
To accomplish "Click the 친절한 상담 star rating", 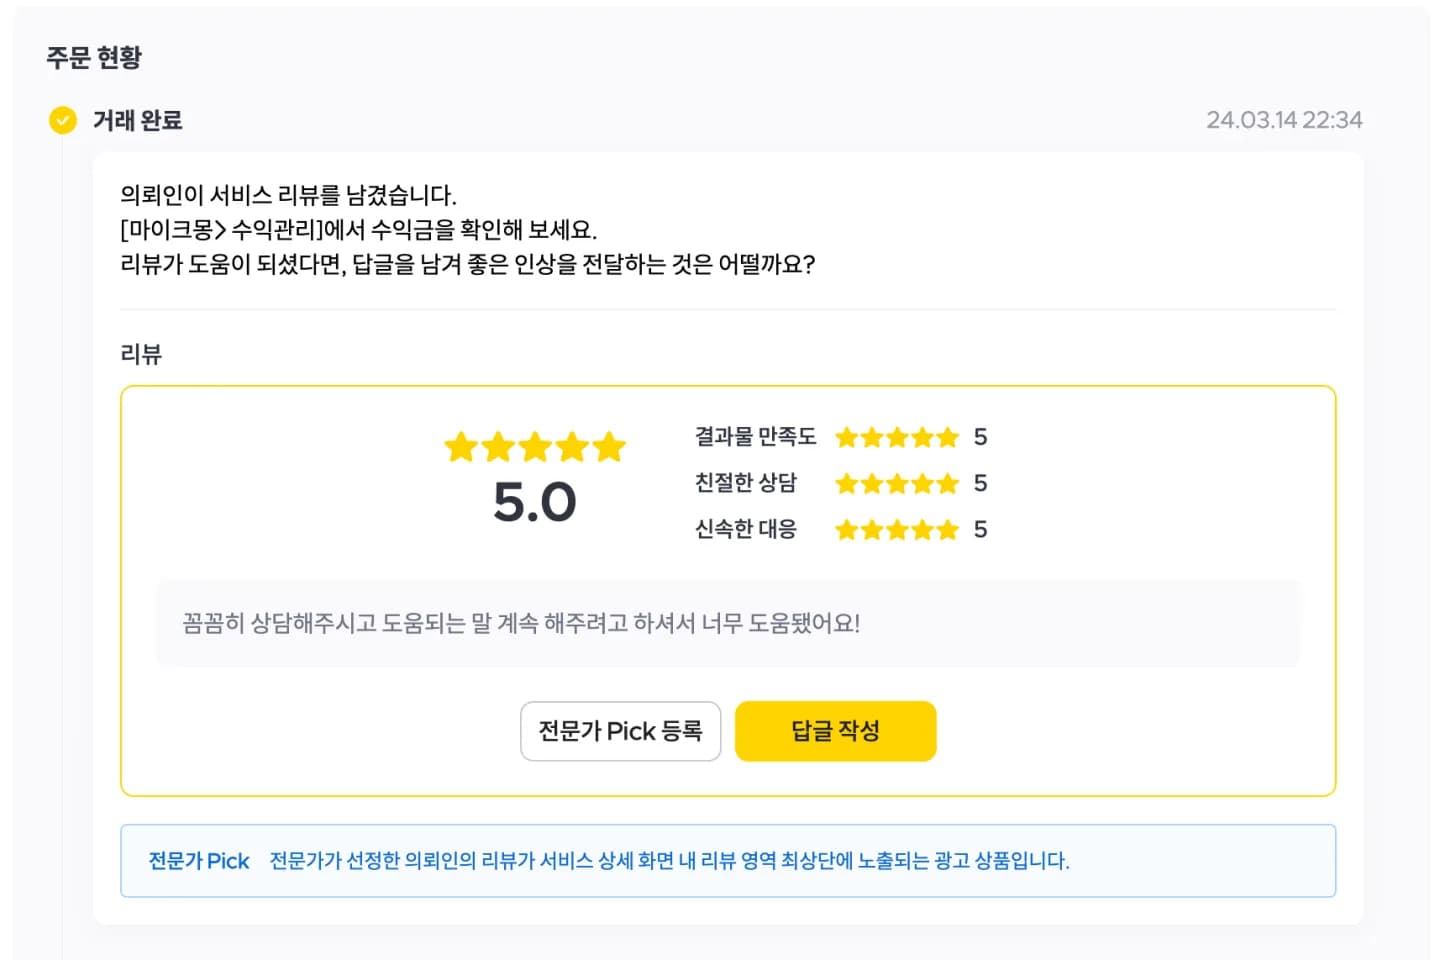I will pyautogui.click(x=897, y=484).
